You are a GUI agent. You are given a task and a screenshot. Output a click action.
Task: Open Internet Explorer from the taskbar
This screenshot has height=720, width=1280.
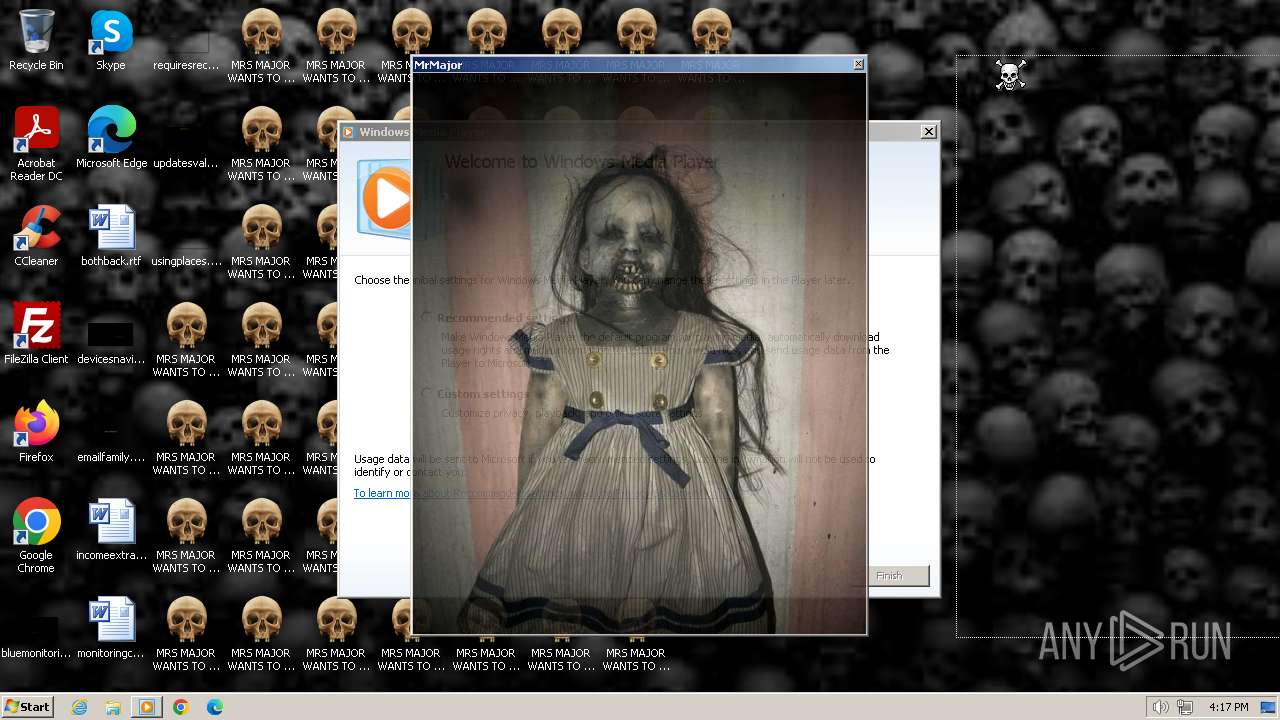(80, 707)
